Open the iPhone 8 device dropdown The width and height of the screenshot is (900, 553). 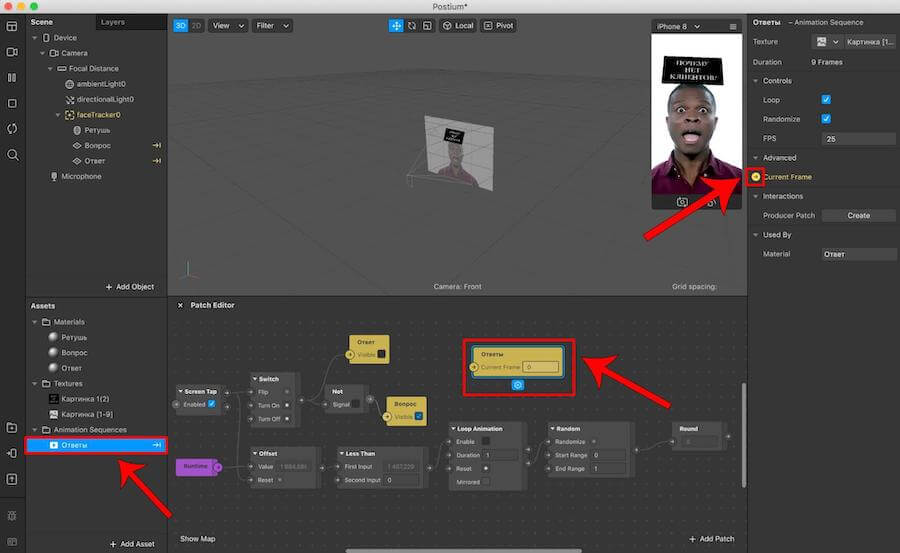pyautogui.click(x=683, y=26)
